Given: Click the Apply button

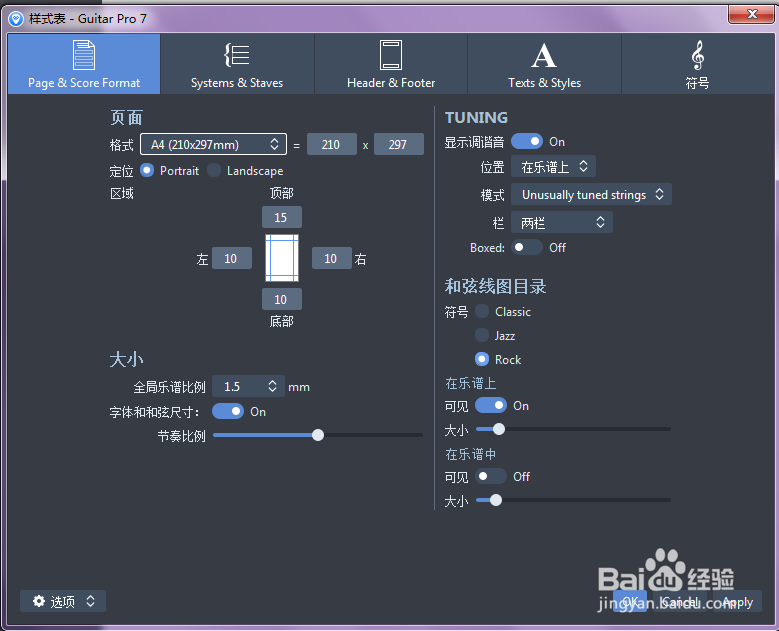Looking at the screenshot, I should tap(738, 601).
